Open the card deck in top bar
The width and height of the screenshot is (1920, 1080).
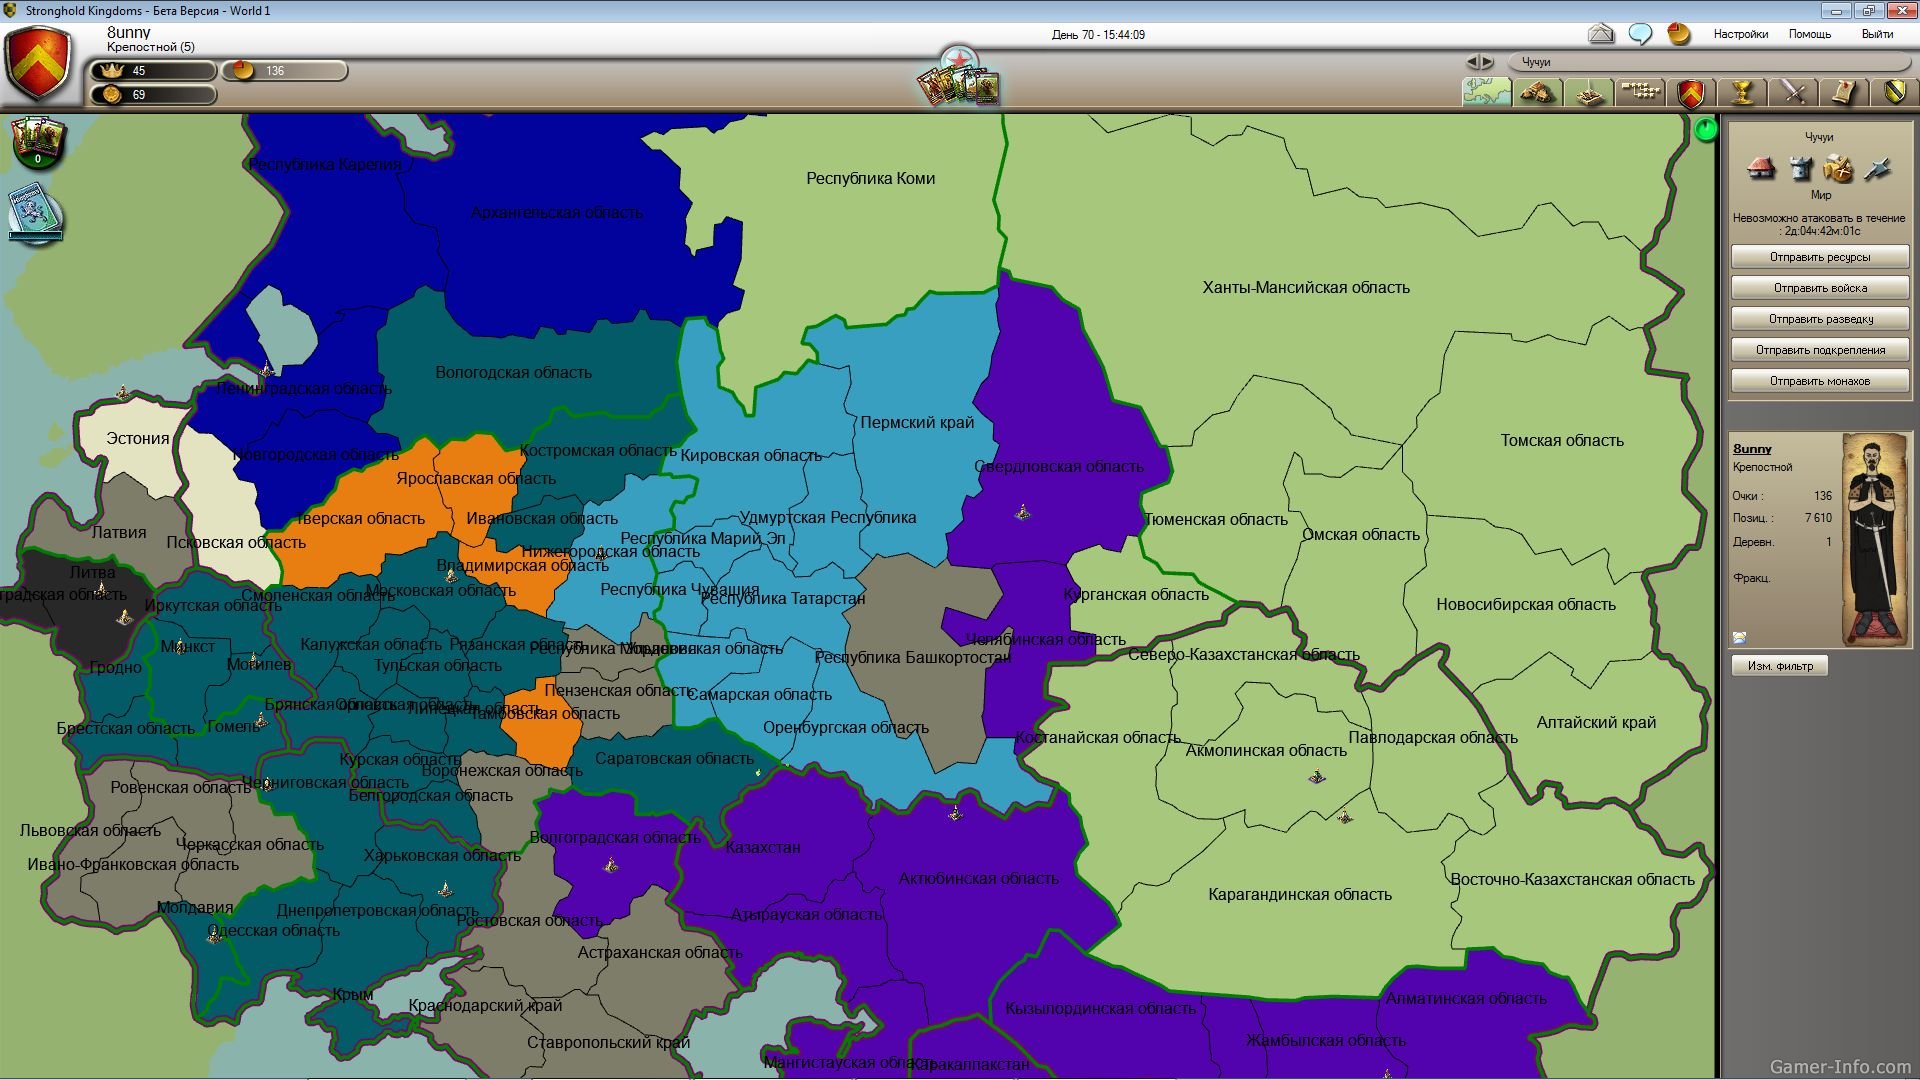pos(959,86)
